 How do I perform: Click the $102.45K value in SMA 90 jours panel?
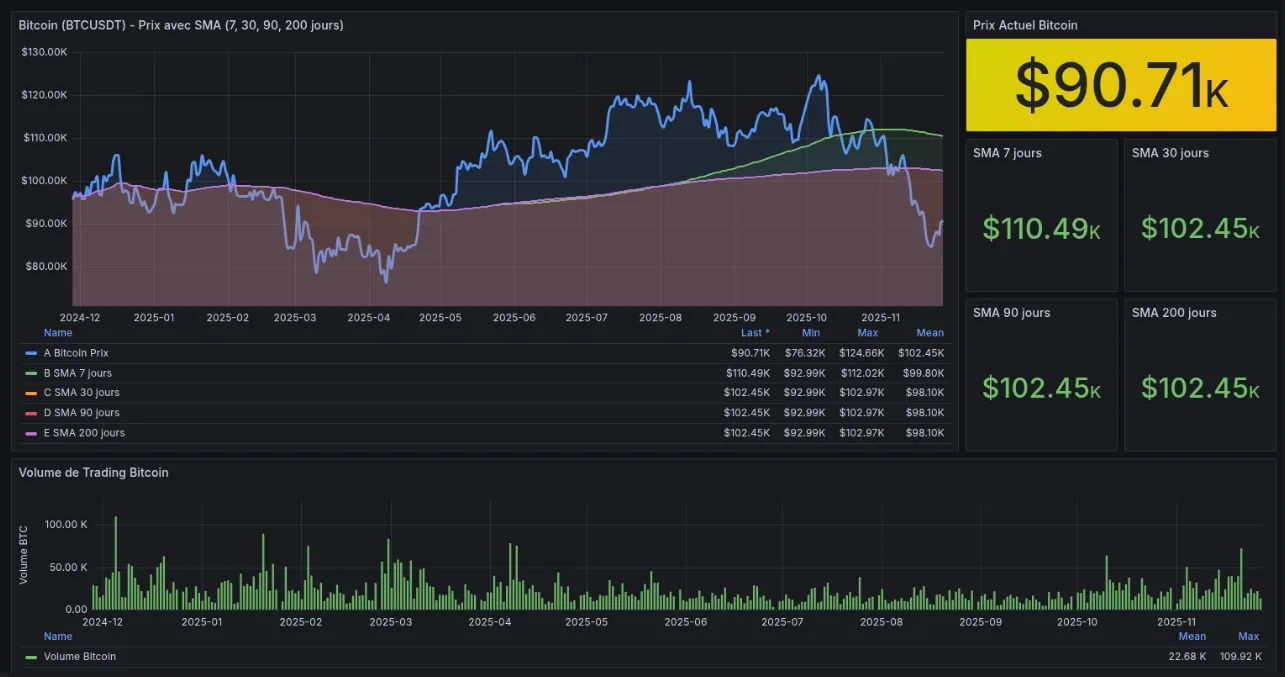tap(1041, 388)
